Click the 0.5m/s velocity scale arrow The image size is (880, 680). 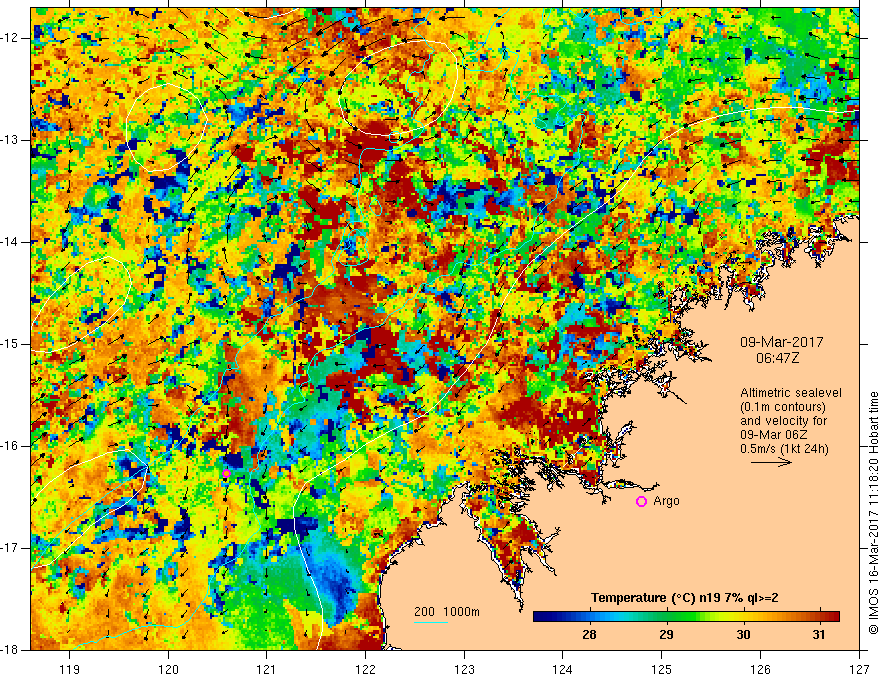coord(771,462)
